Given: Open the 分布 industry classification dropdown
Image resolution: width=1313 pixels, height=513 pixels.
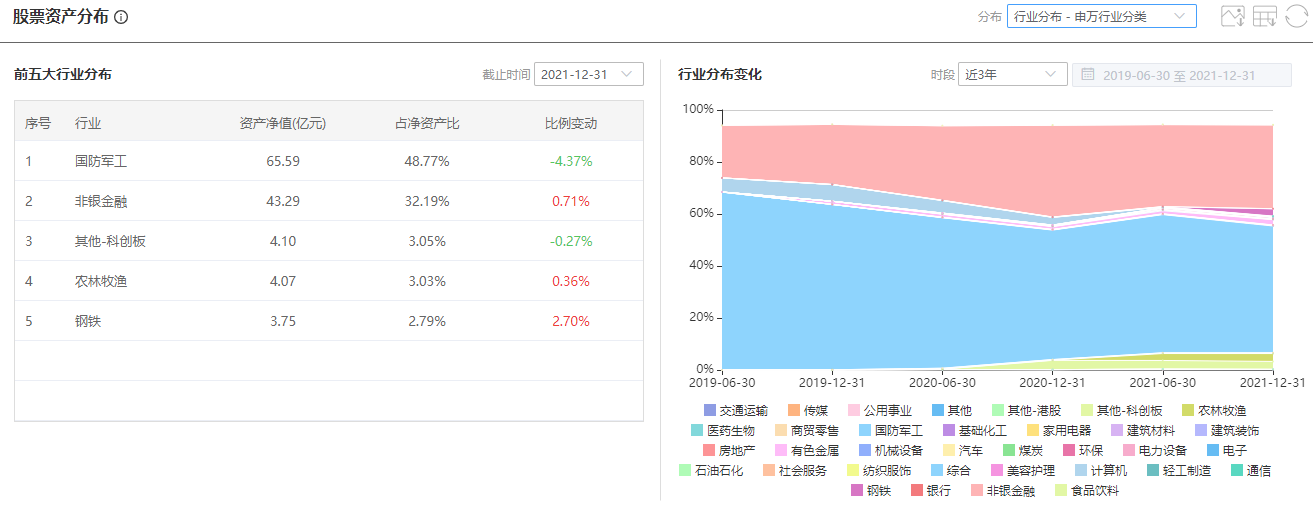Looking at the screenshot, I should (1101, 16).
